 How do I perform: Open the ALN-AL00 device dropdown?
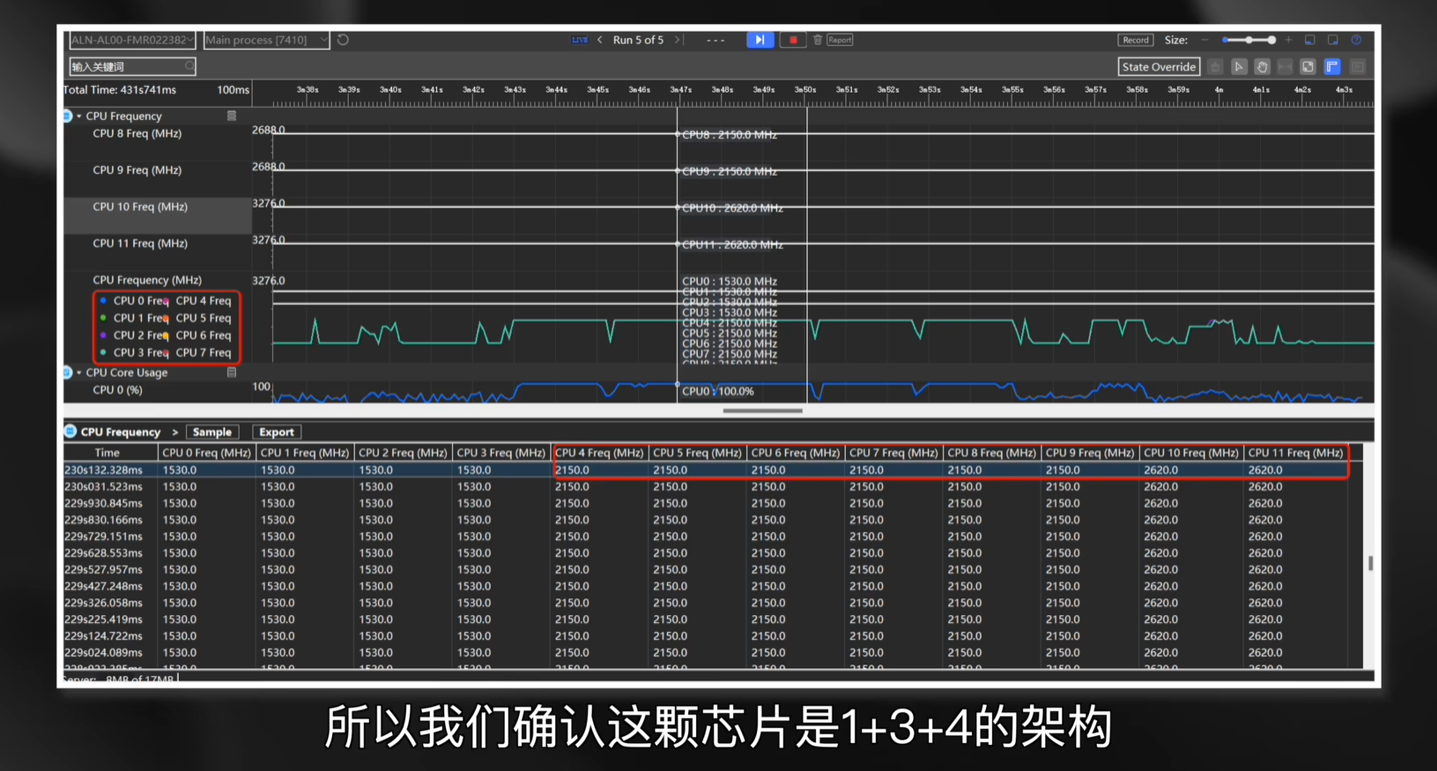pyautogui.click(x=132, y=40)
